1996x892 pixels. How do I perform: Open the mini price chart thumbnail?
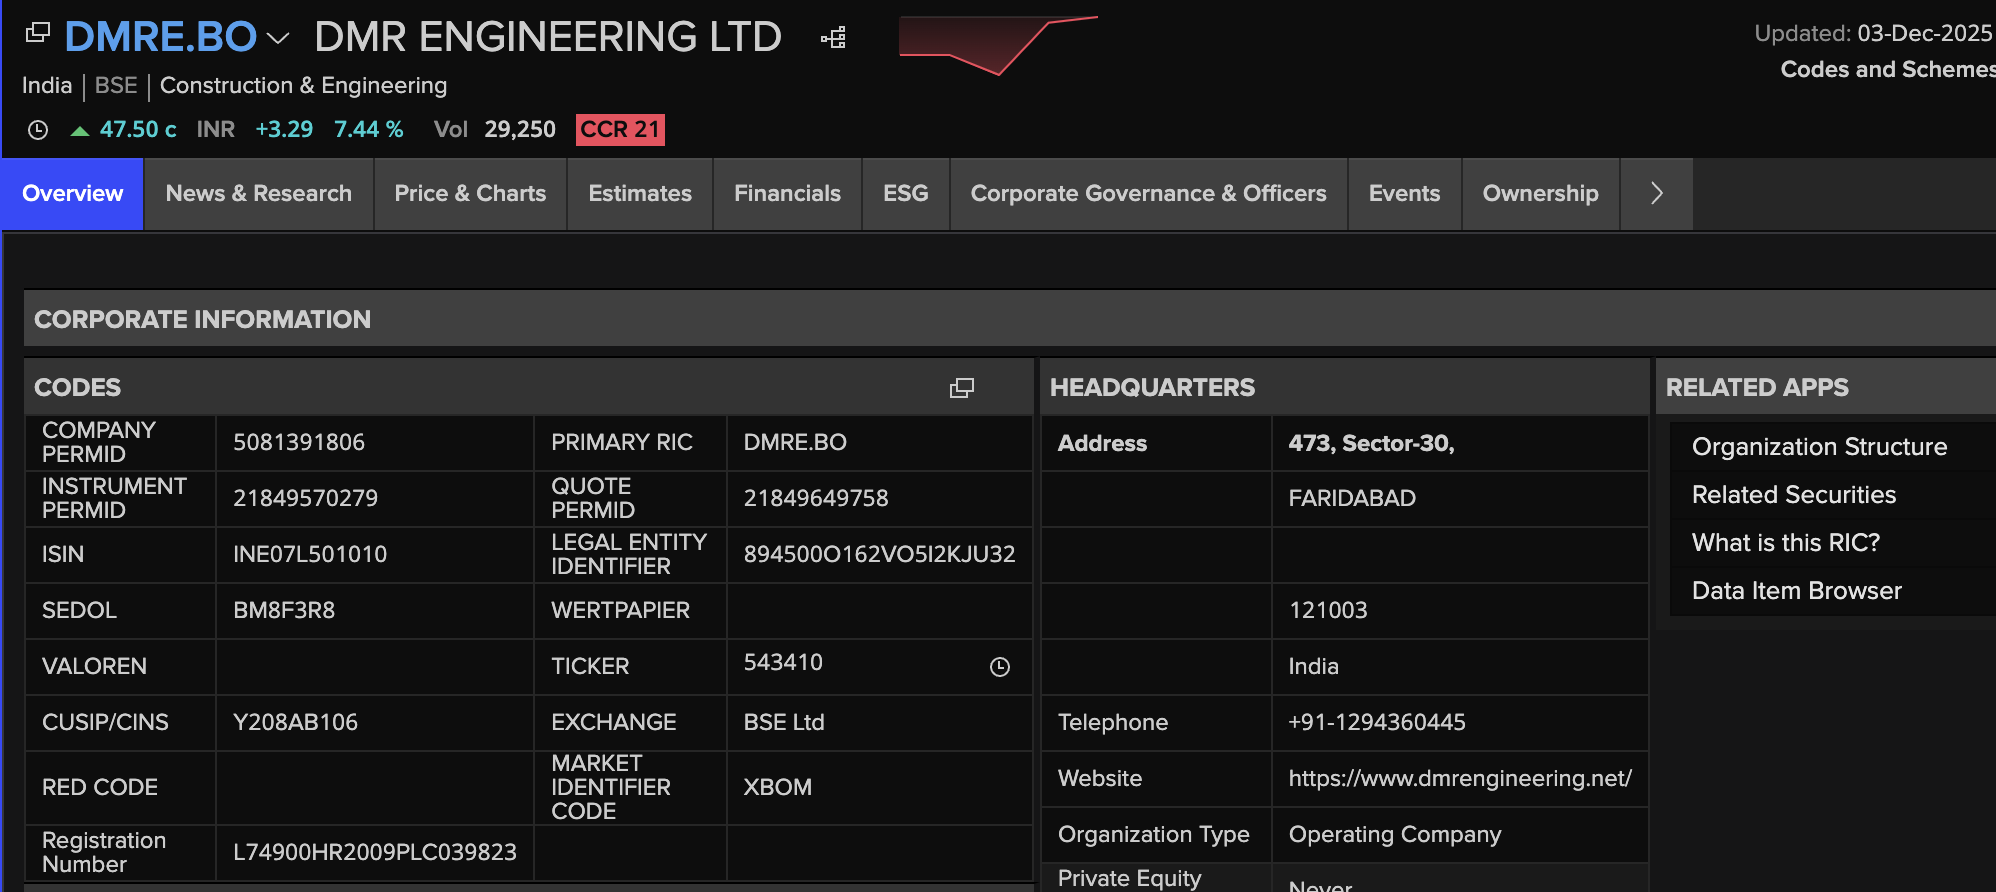pyautogui.click(x=998, y=45)
